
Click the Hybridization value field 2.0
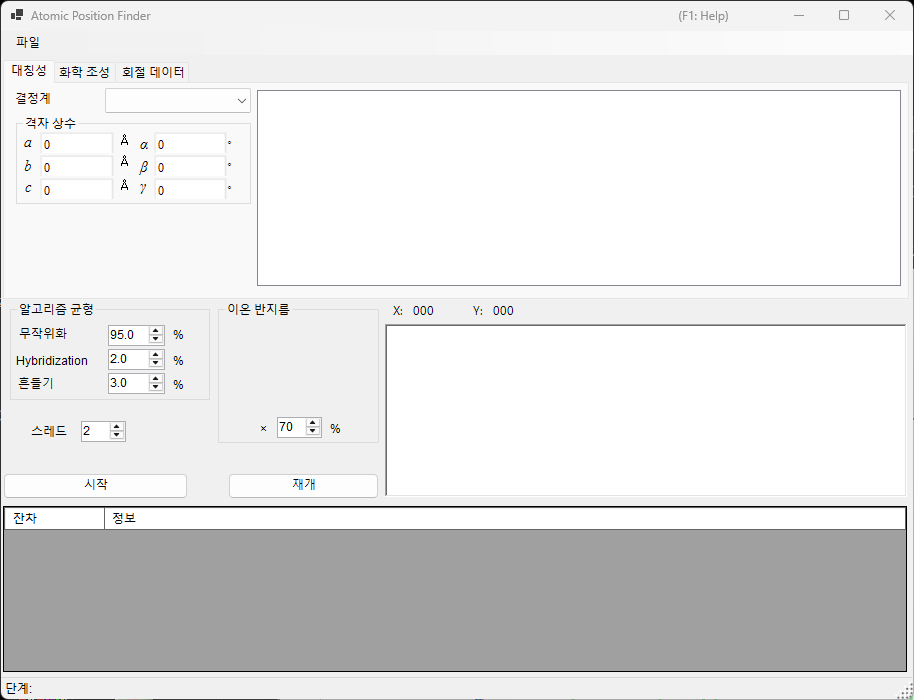coord(129,359)
